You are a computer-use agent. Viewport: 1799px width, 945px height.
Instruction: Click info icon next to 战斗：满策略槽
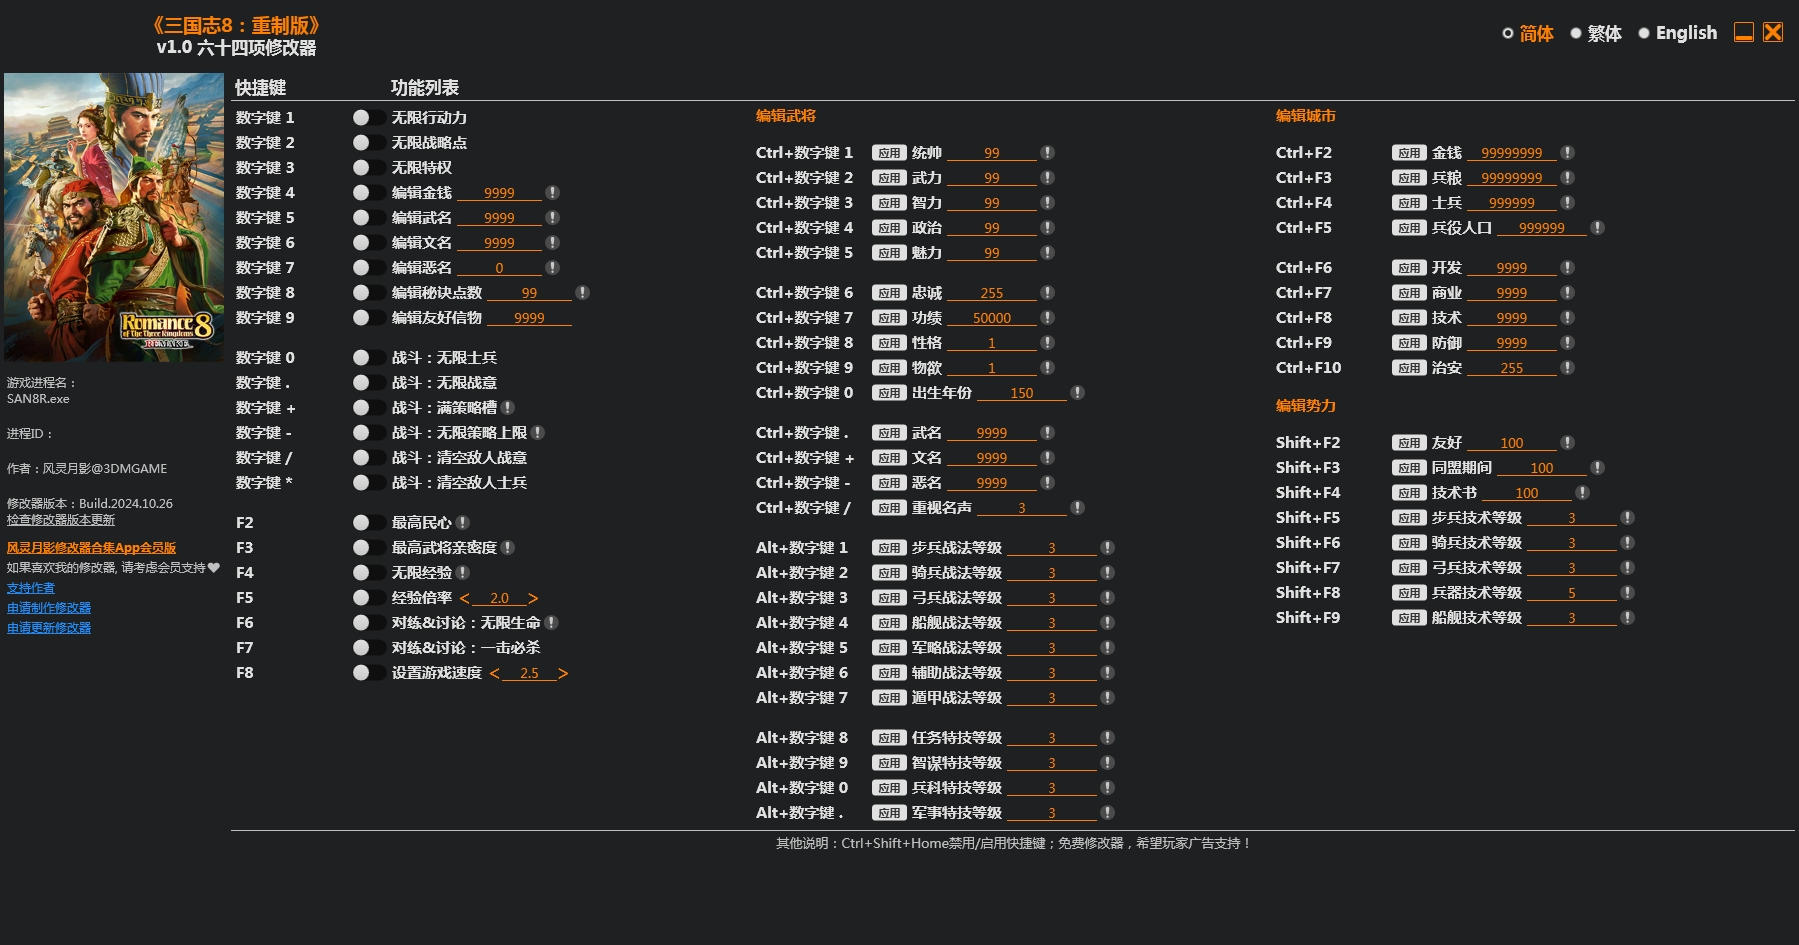(x=508, y=407)
